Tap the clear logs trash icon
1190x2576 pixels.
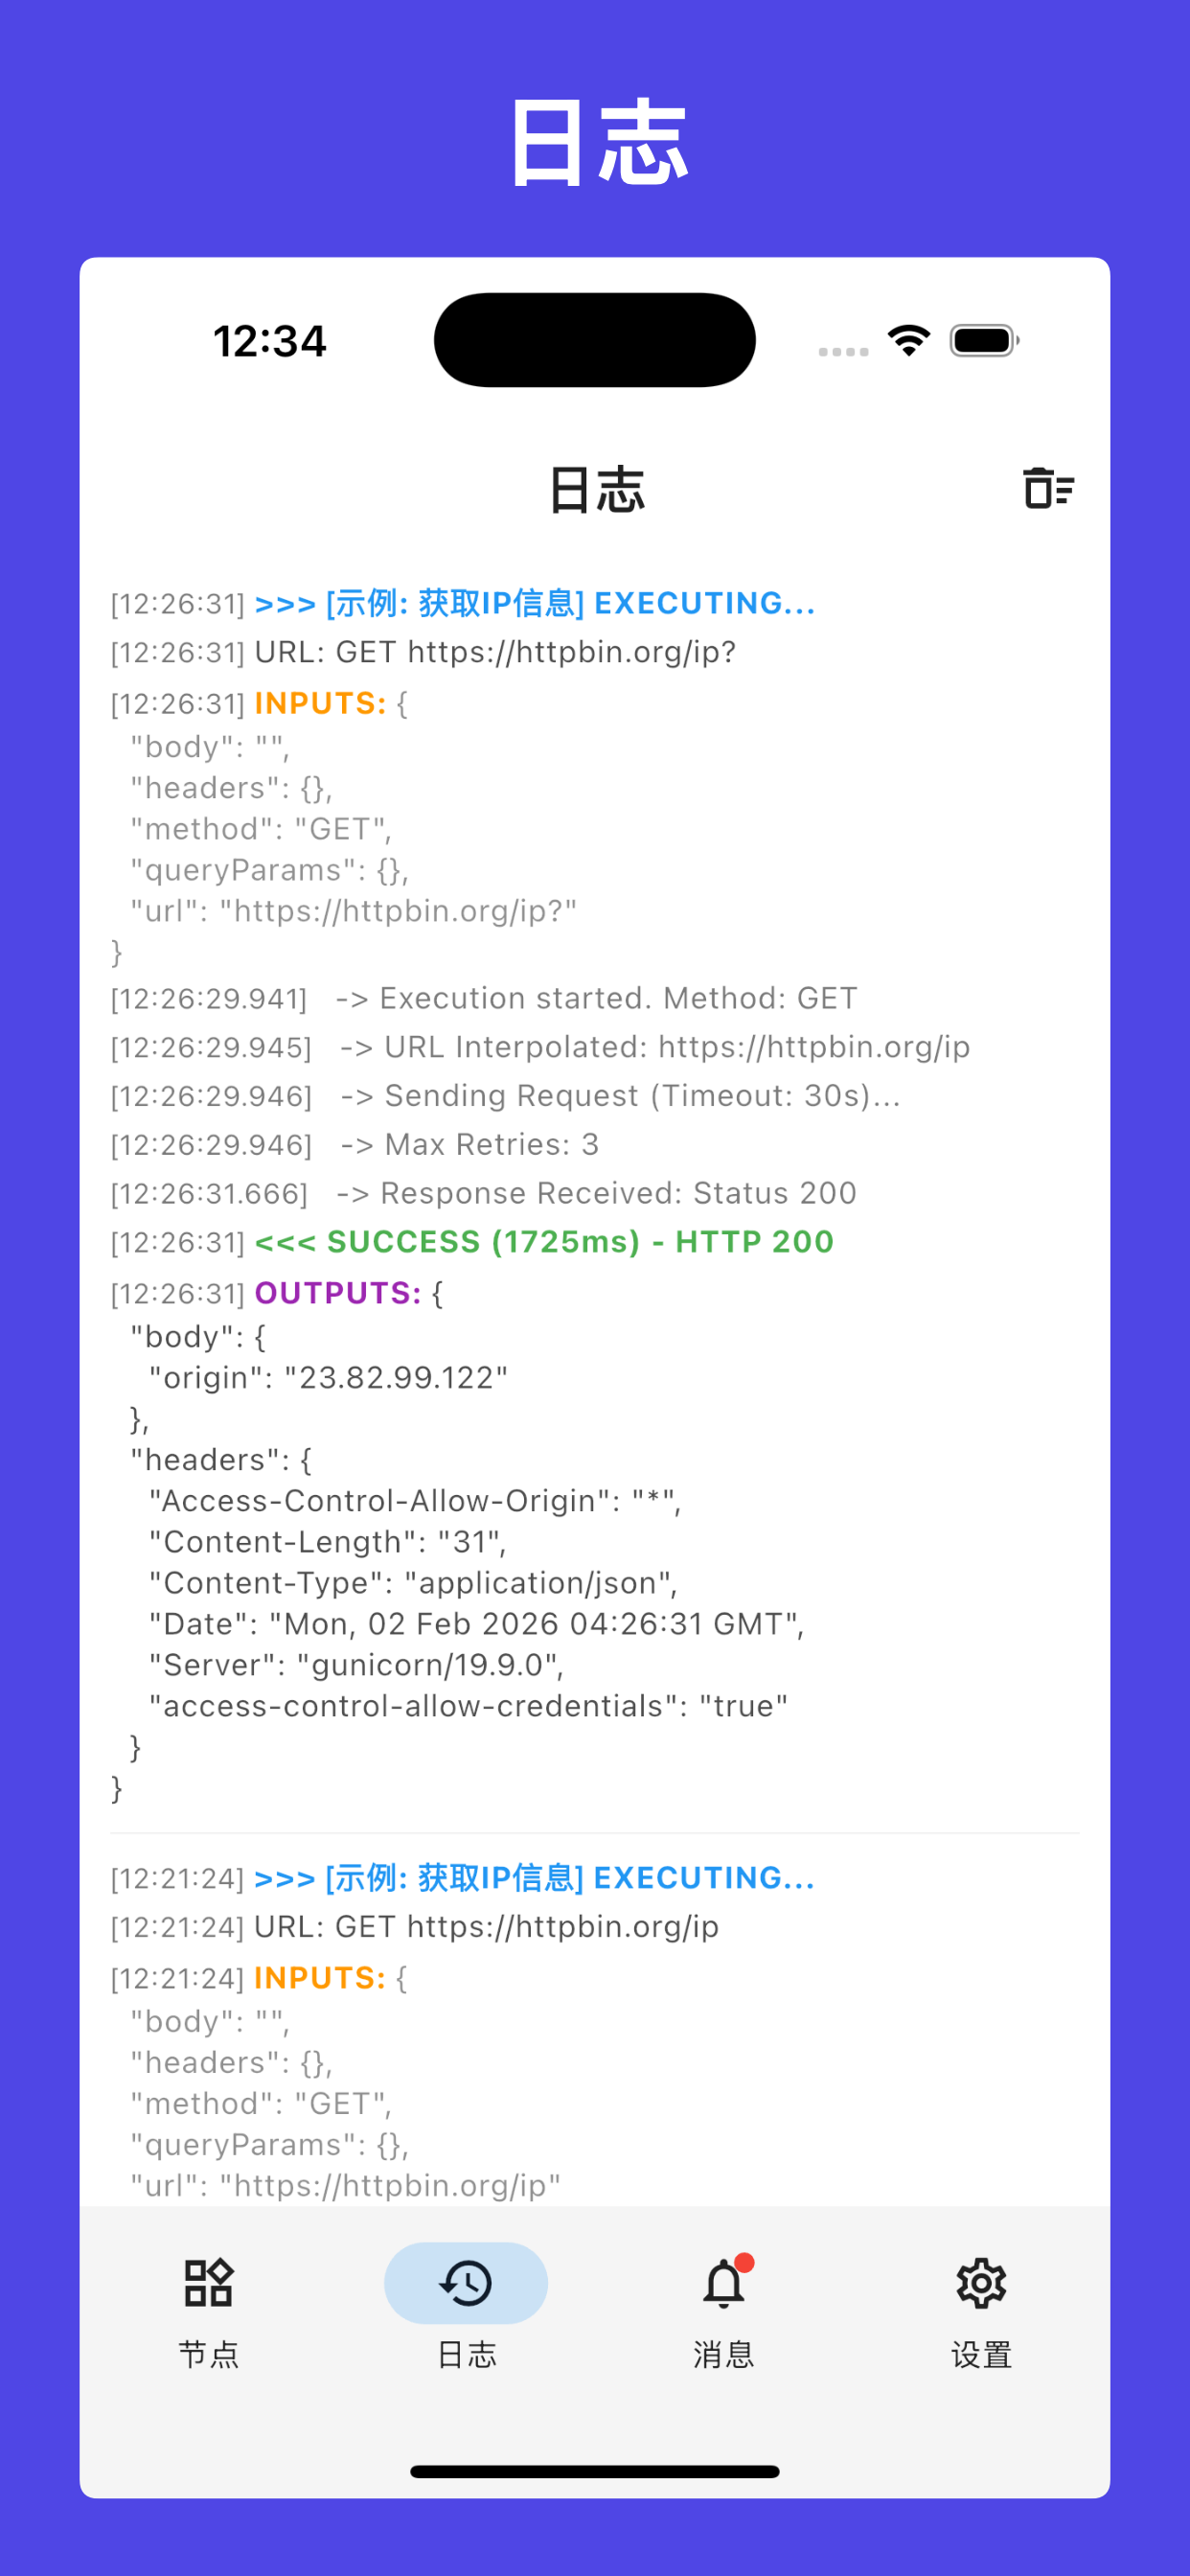1048,488
